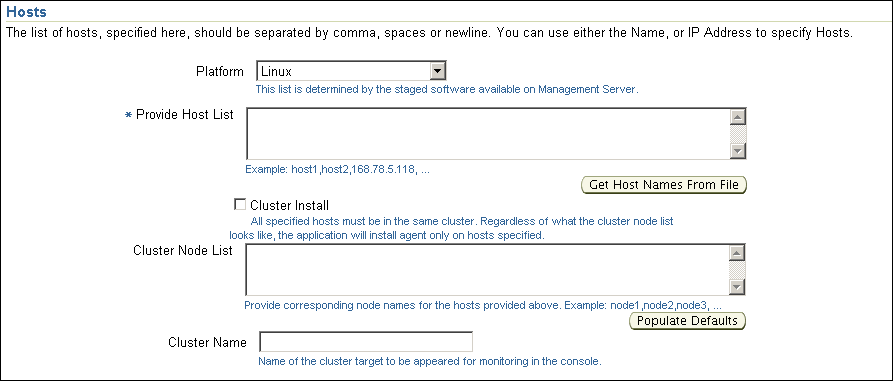Click the up arrow of Host List scrollbar

click(x=738, y=117)
